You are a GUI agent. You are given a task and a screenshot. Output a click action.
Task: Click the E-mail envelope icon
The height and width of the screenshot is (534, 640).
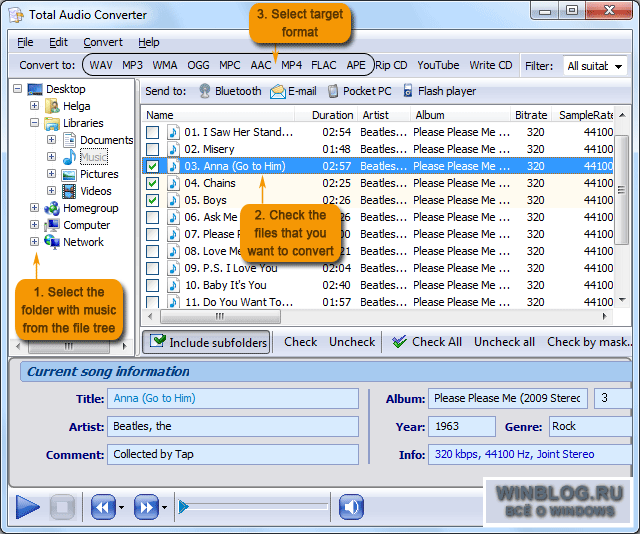tap(278, 91)
